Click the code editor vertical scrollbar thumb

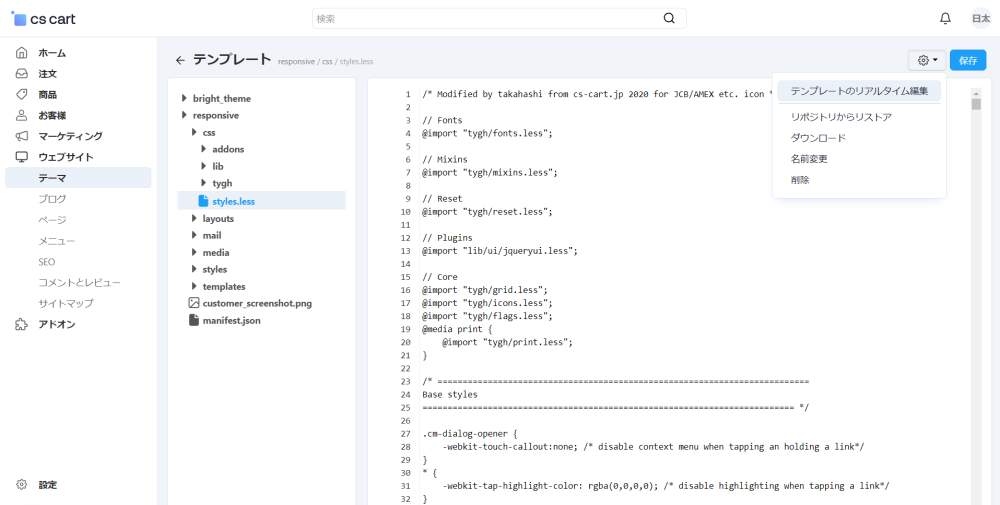click(976, 104)
